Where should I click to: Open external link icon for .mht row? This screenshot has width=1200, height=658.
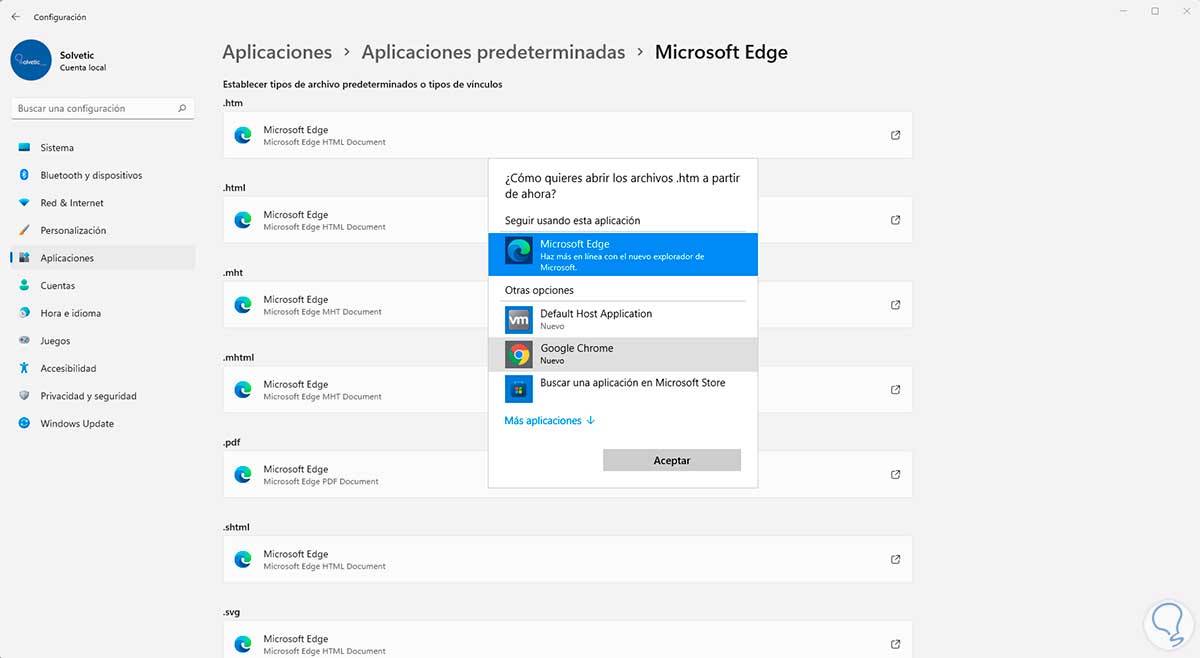(895, 305)
